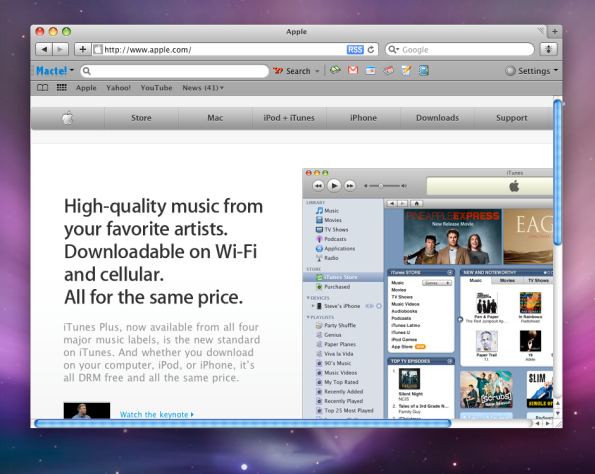Open the YouTube bookmark
The image size is (595, 474).
coord(156,88)
